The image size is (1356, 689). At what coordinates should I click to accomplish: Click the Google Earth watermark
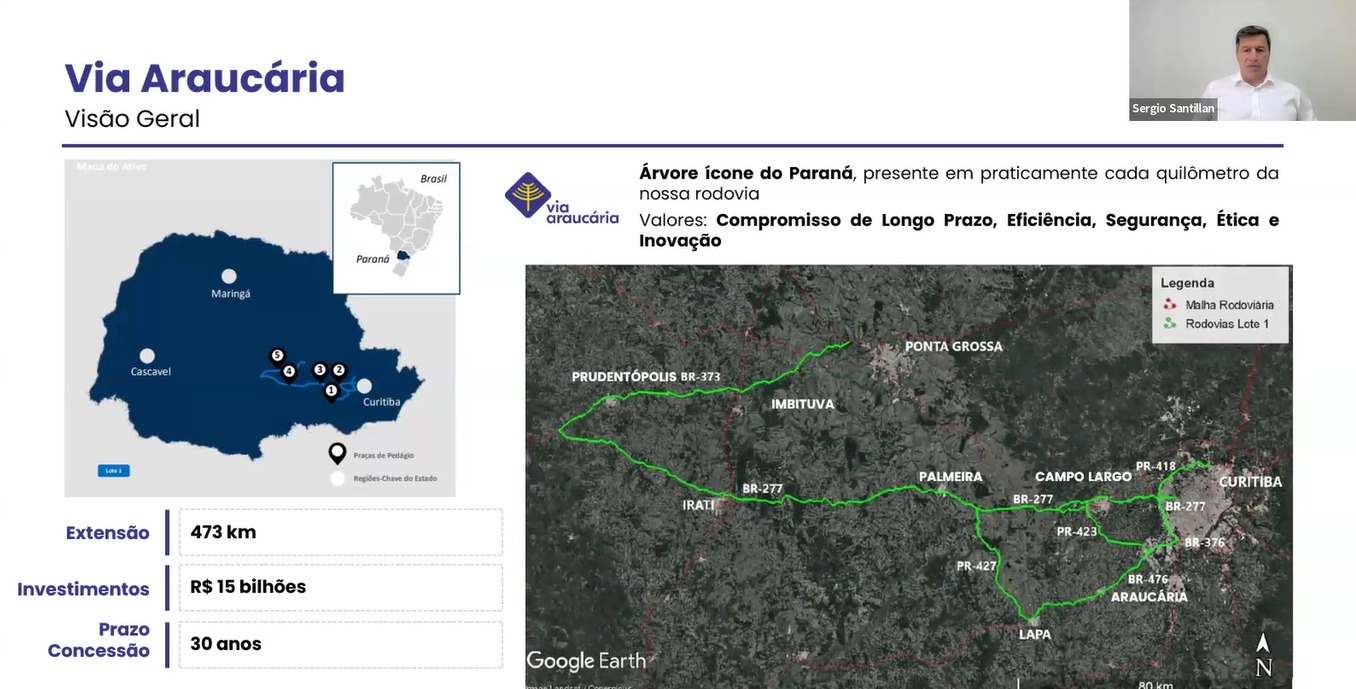(x=586, y=661)
